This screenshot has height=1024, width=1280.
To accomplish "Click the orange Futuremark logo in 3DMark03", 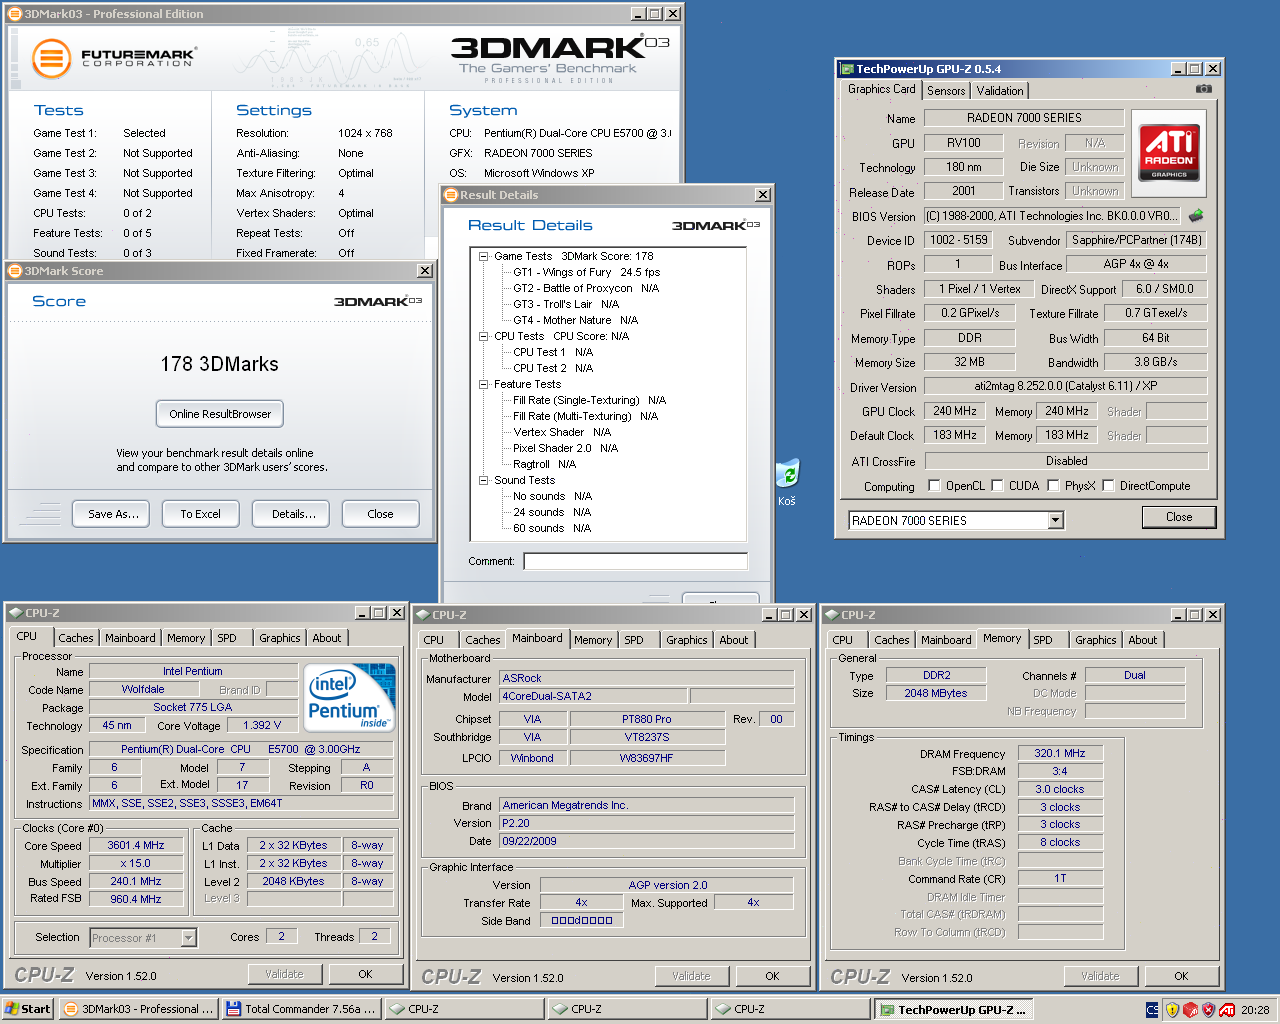I will coord(51,58).
